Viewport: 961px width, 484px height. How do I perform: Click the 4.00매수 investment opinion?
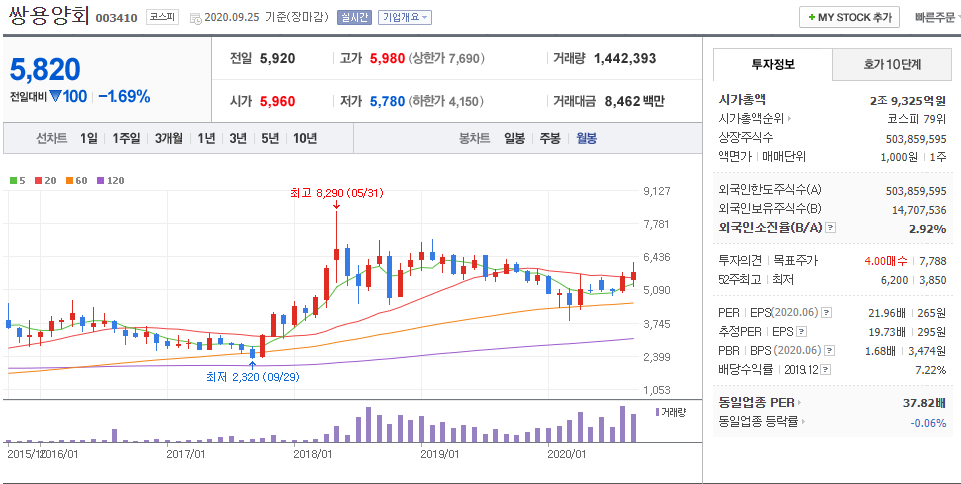(x=886, y=261)
